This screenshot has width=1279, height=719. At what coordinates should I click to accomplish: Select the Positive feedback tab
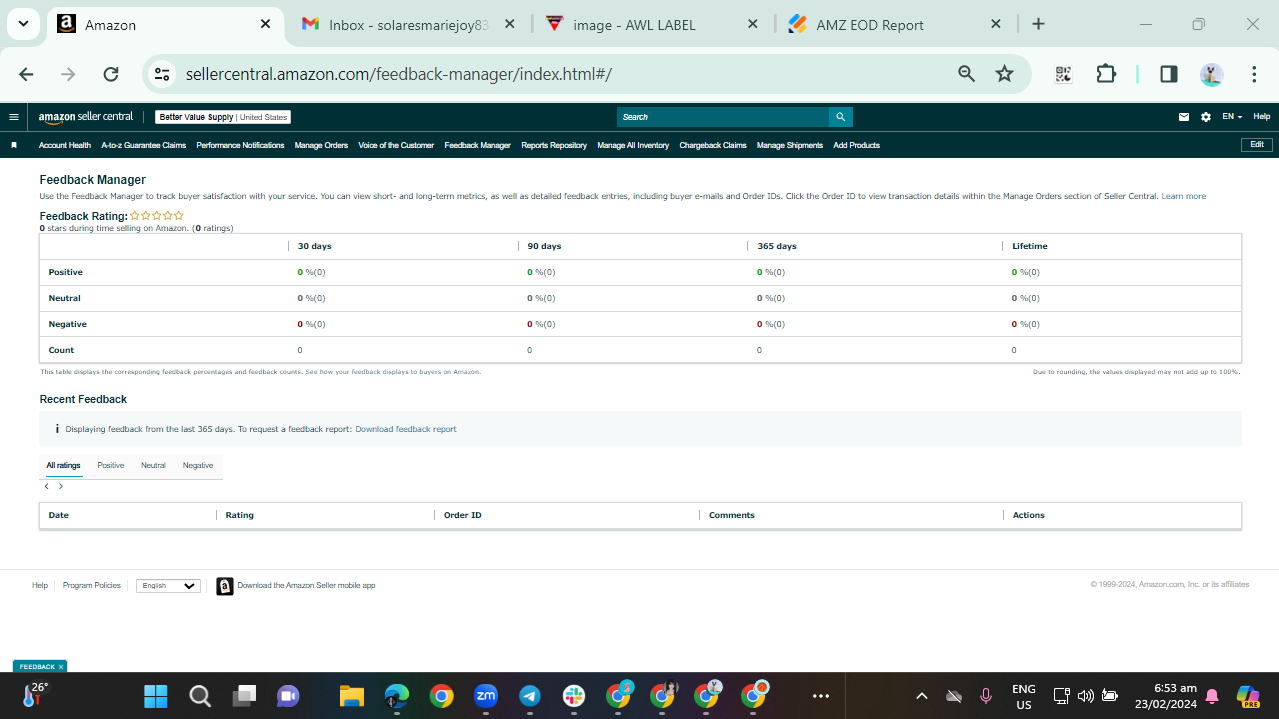click(111, 465)
